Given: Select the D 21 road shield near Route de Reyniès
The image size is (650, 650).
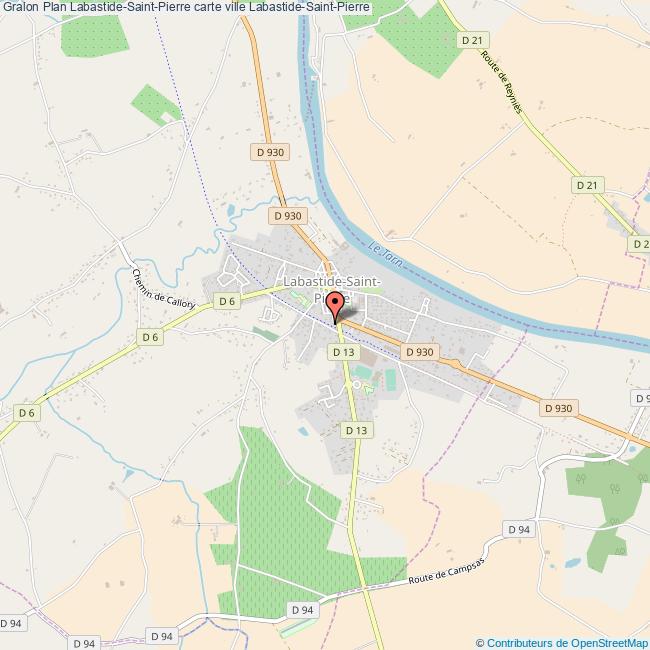Looking at the screenshot, I should [x=475, y=40].
